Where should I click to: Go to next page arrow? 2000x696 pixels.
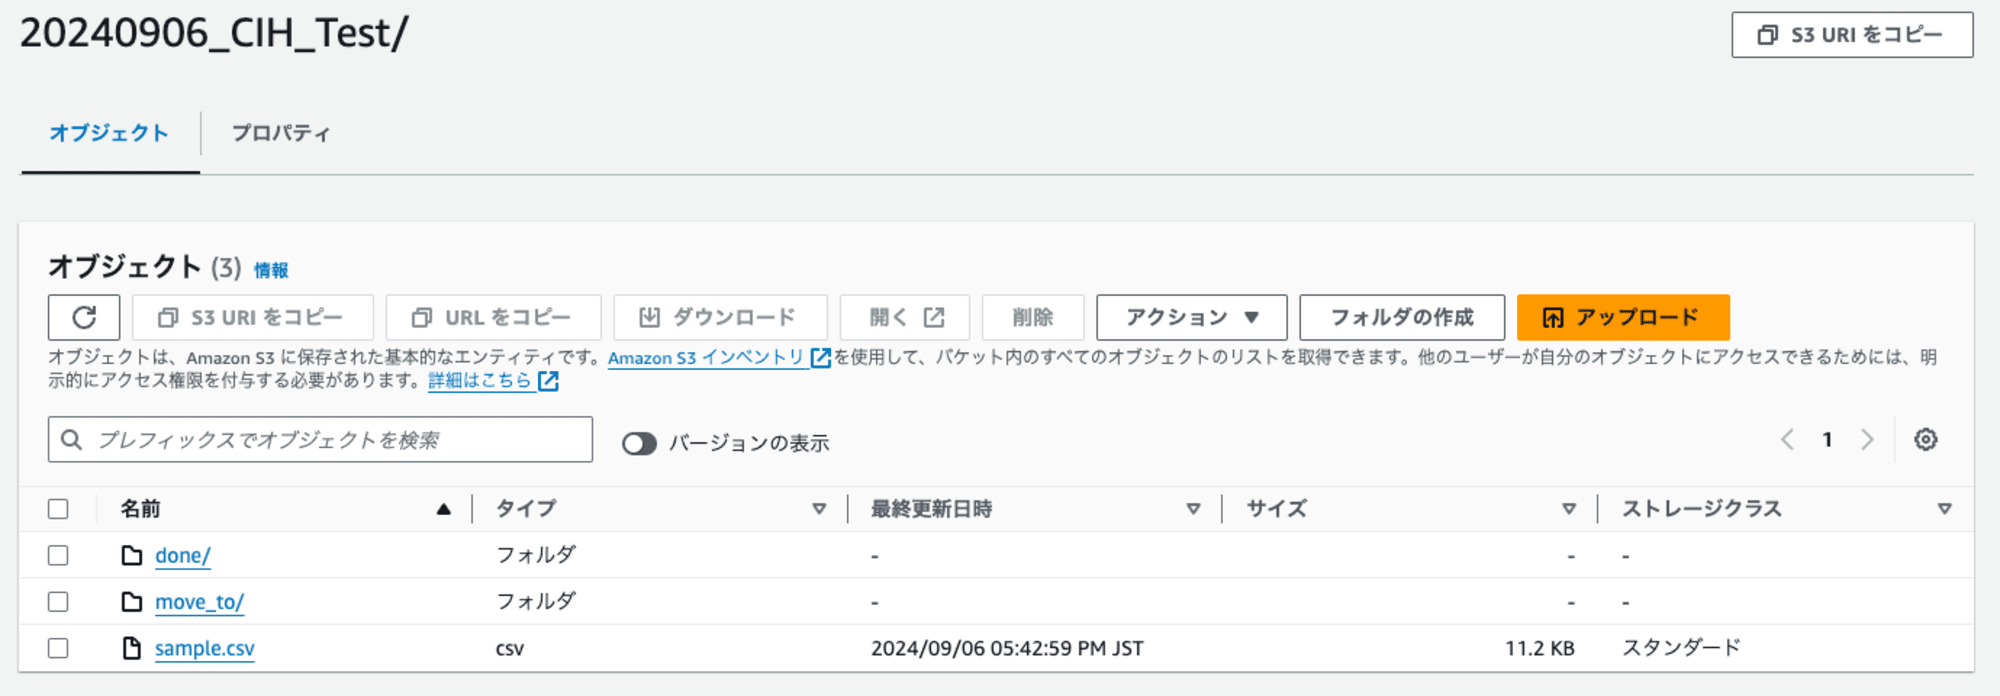[1867, 440]
